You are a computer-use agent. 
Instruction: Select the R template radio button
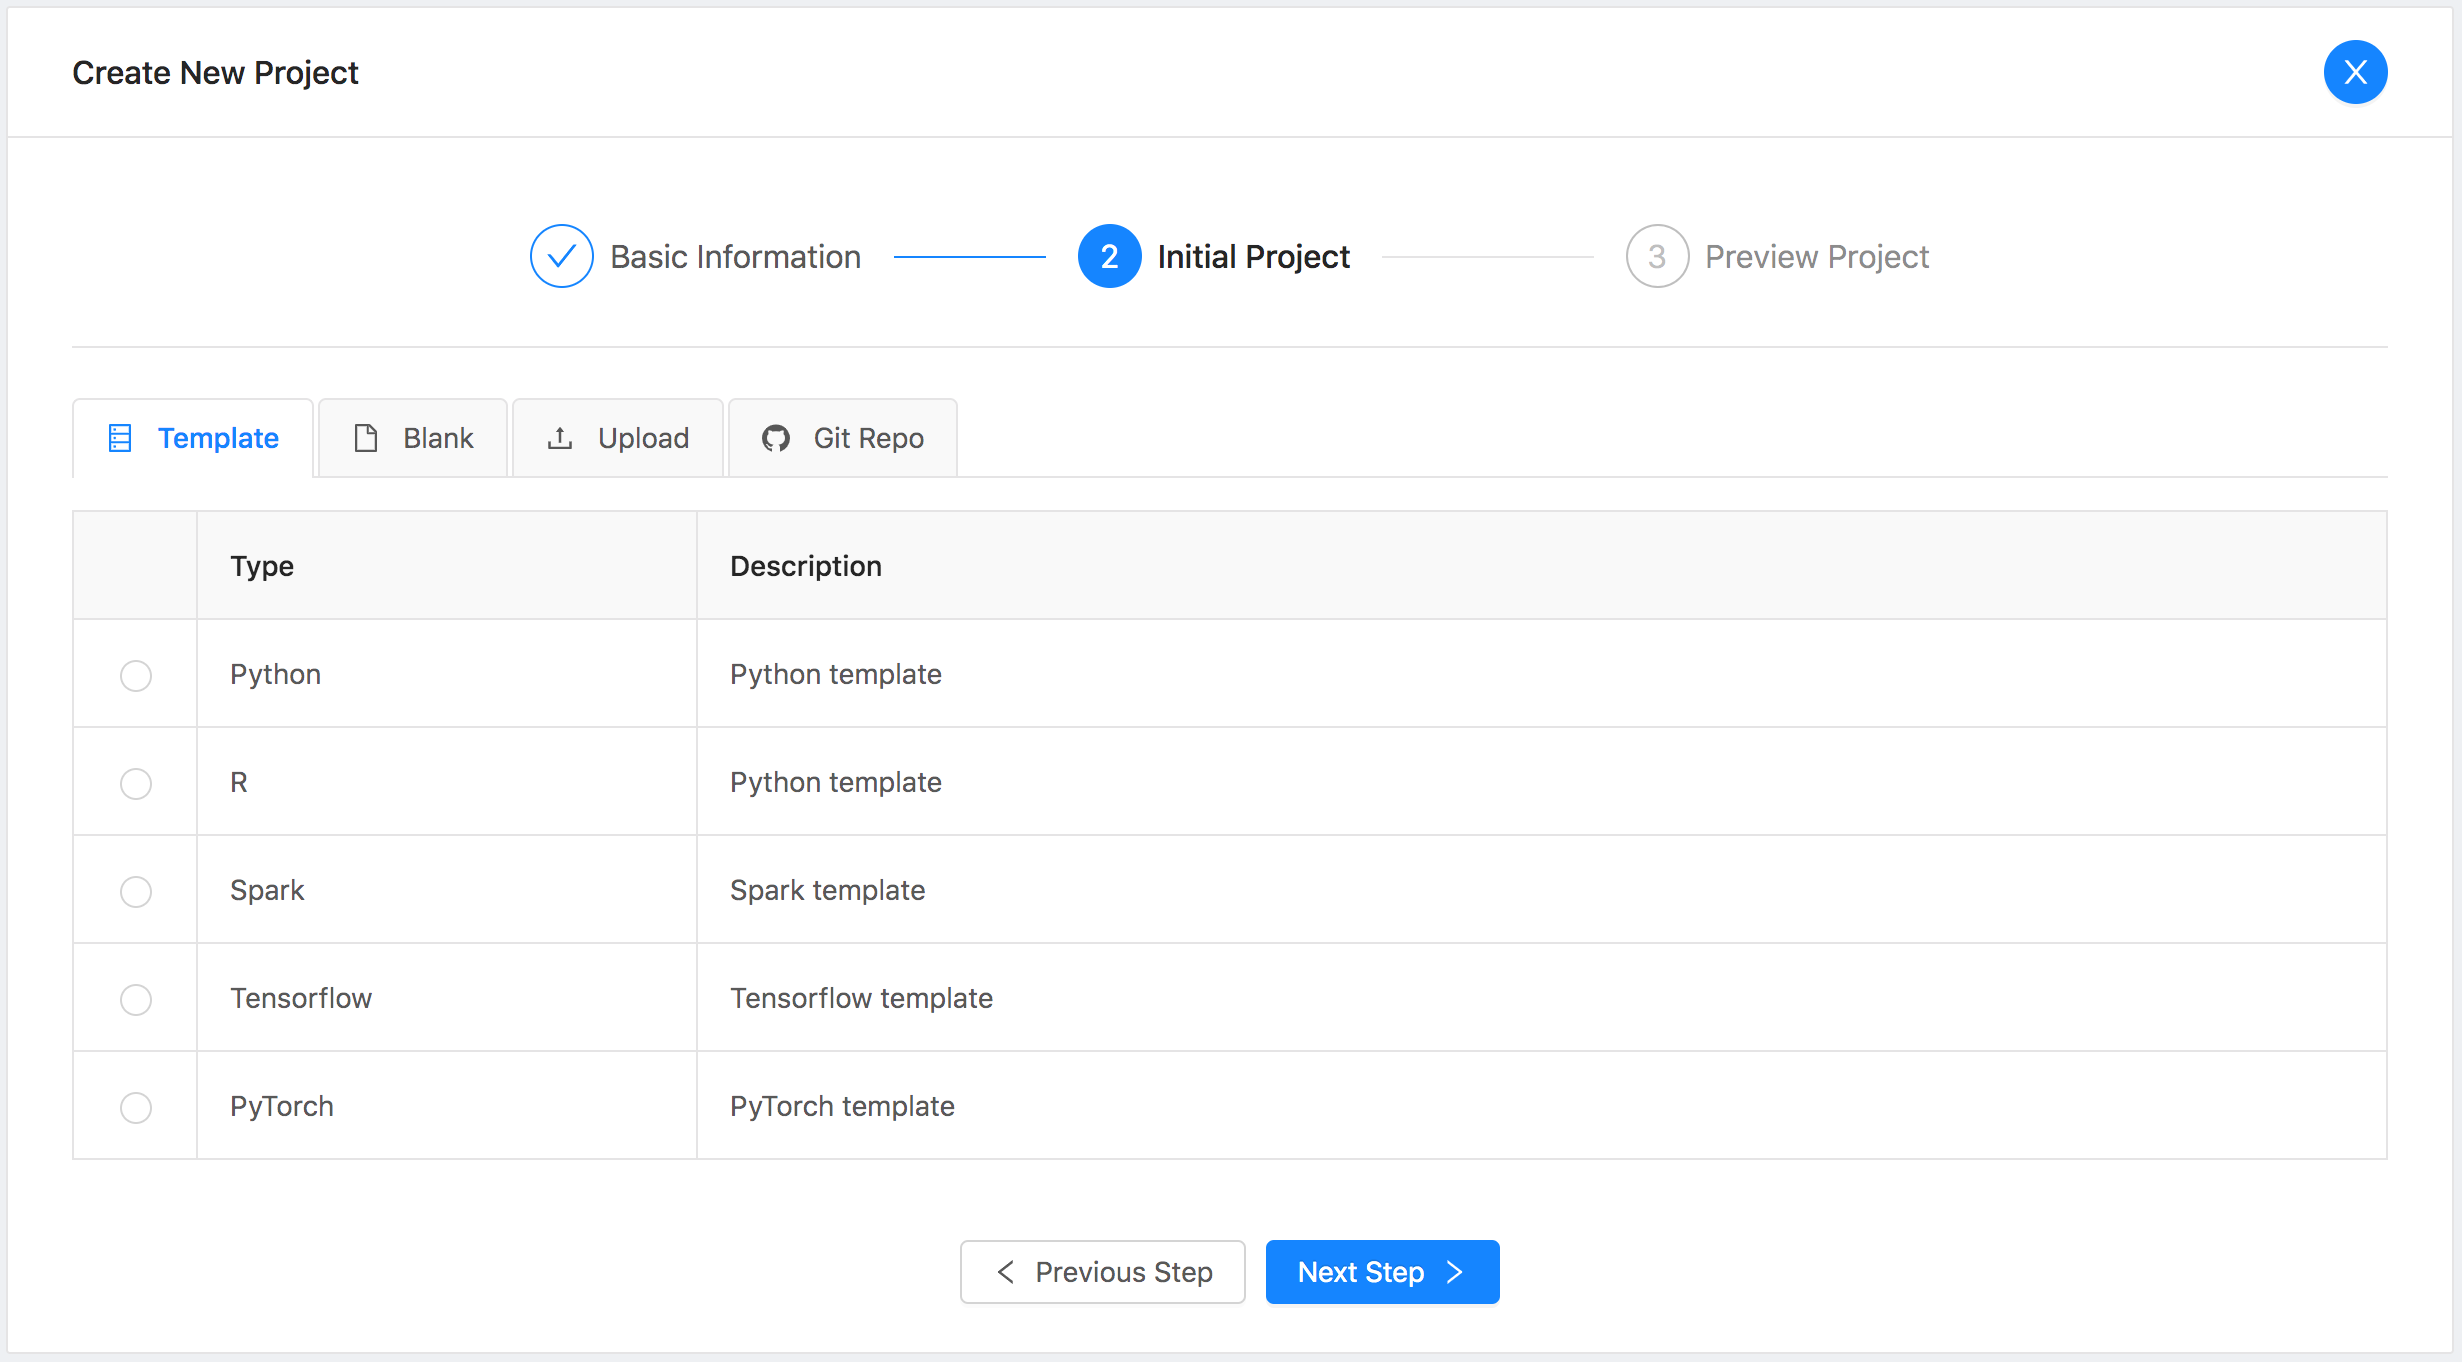click(x=136, y=783)
